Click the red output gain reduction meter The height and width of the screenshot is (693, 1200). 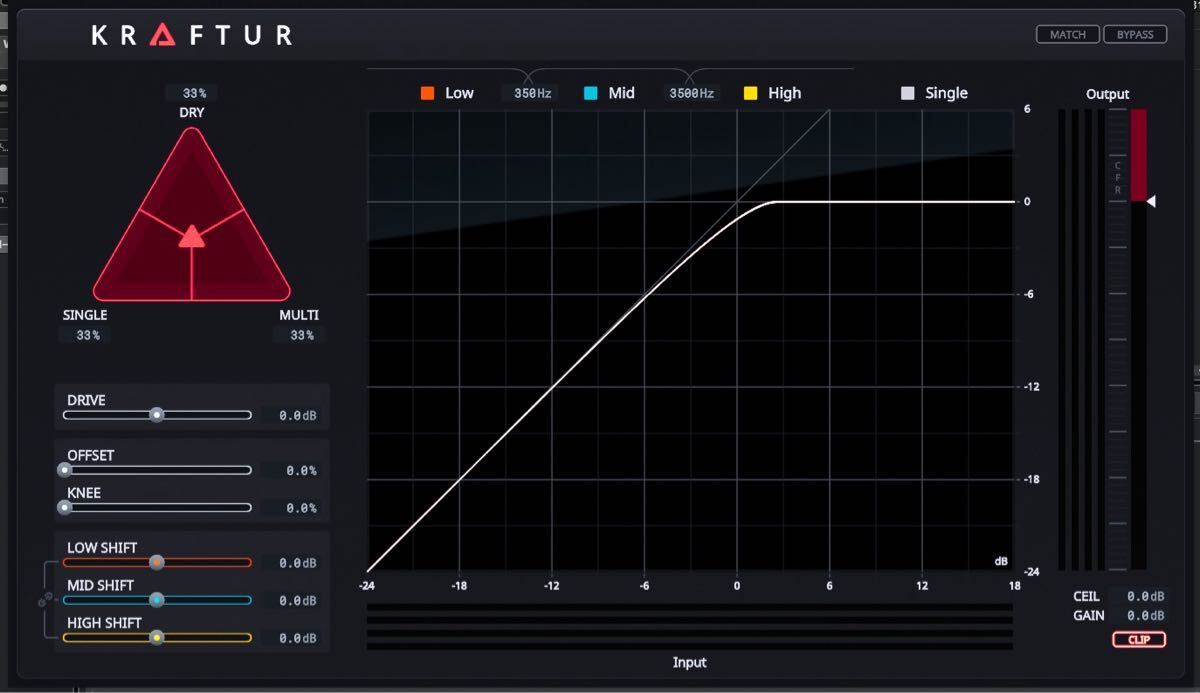1139,155
